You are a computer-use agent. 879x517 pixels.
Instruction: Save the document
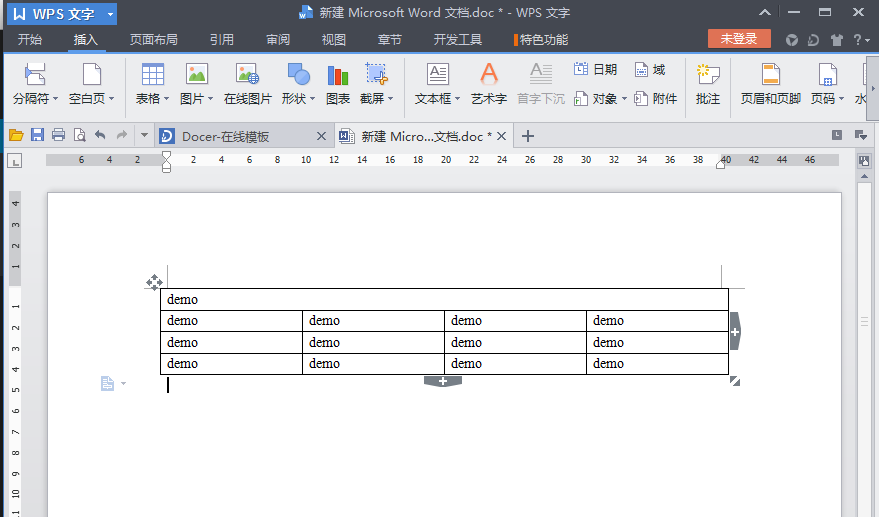tap(38, 135)
